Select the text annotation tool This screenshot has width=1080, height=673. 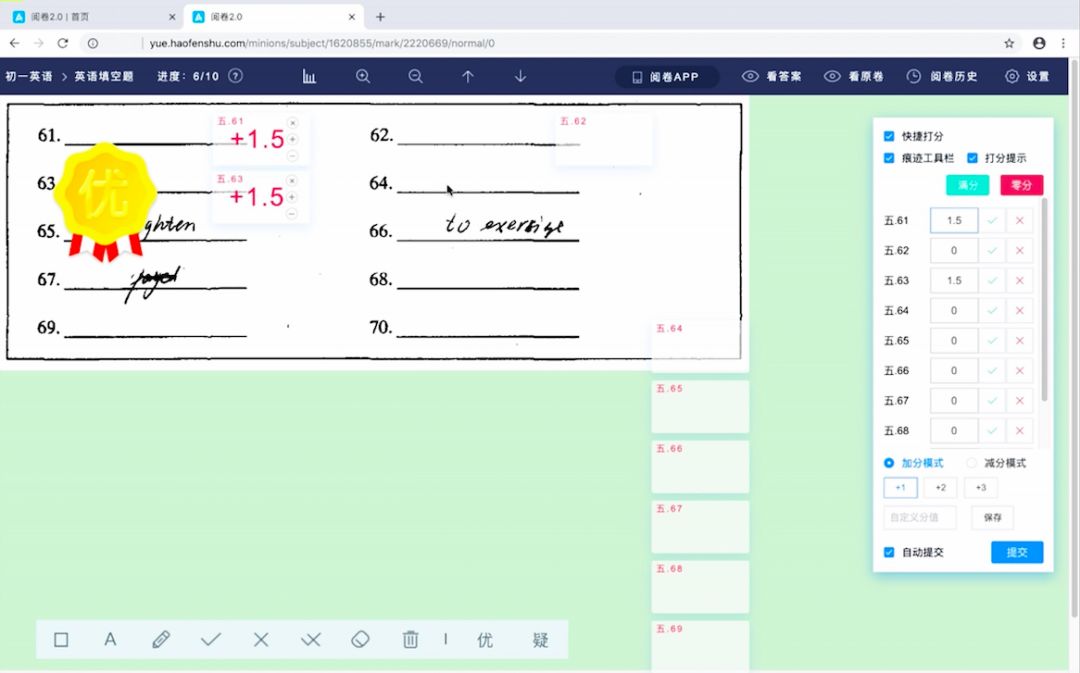click(110, 640)
